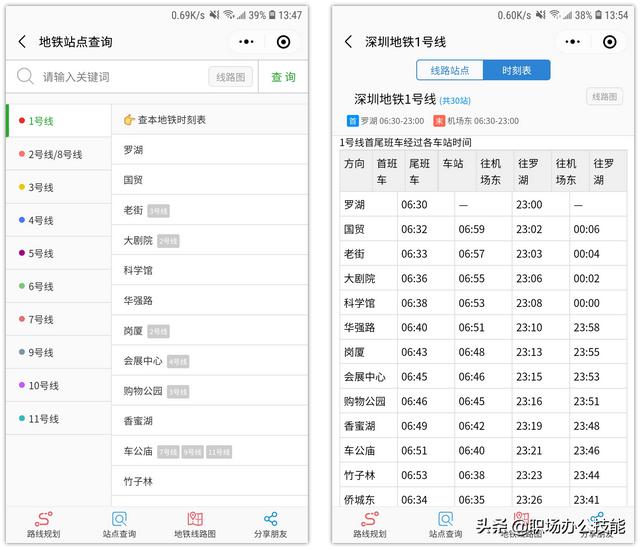Select 9号线 in the line list
Image resolution: width=640 pixels, height=549 pixels.
tap(59, 352)
